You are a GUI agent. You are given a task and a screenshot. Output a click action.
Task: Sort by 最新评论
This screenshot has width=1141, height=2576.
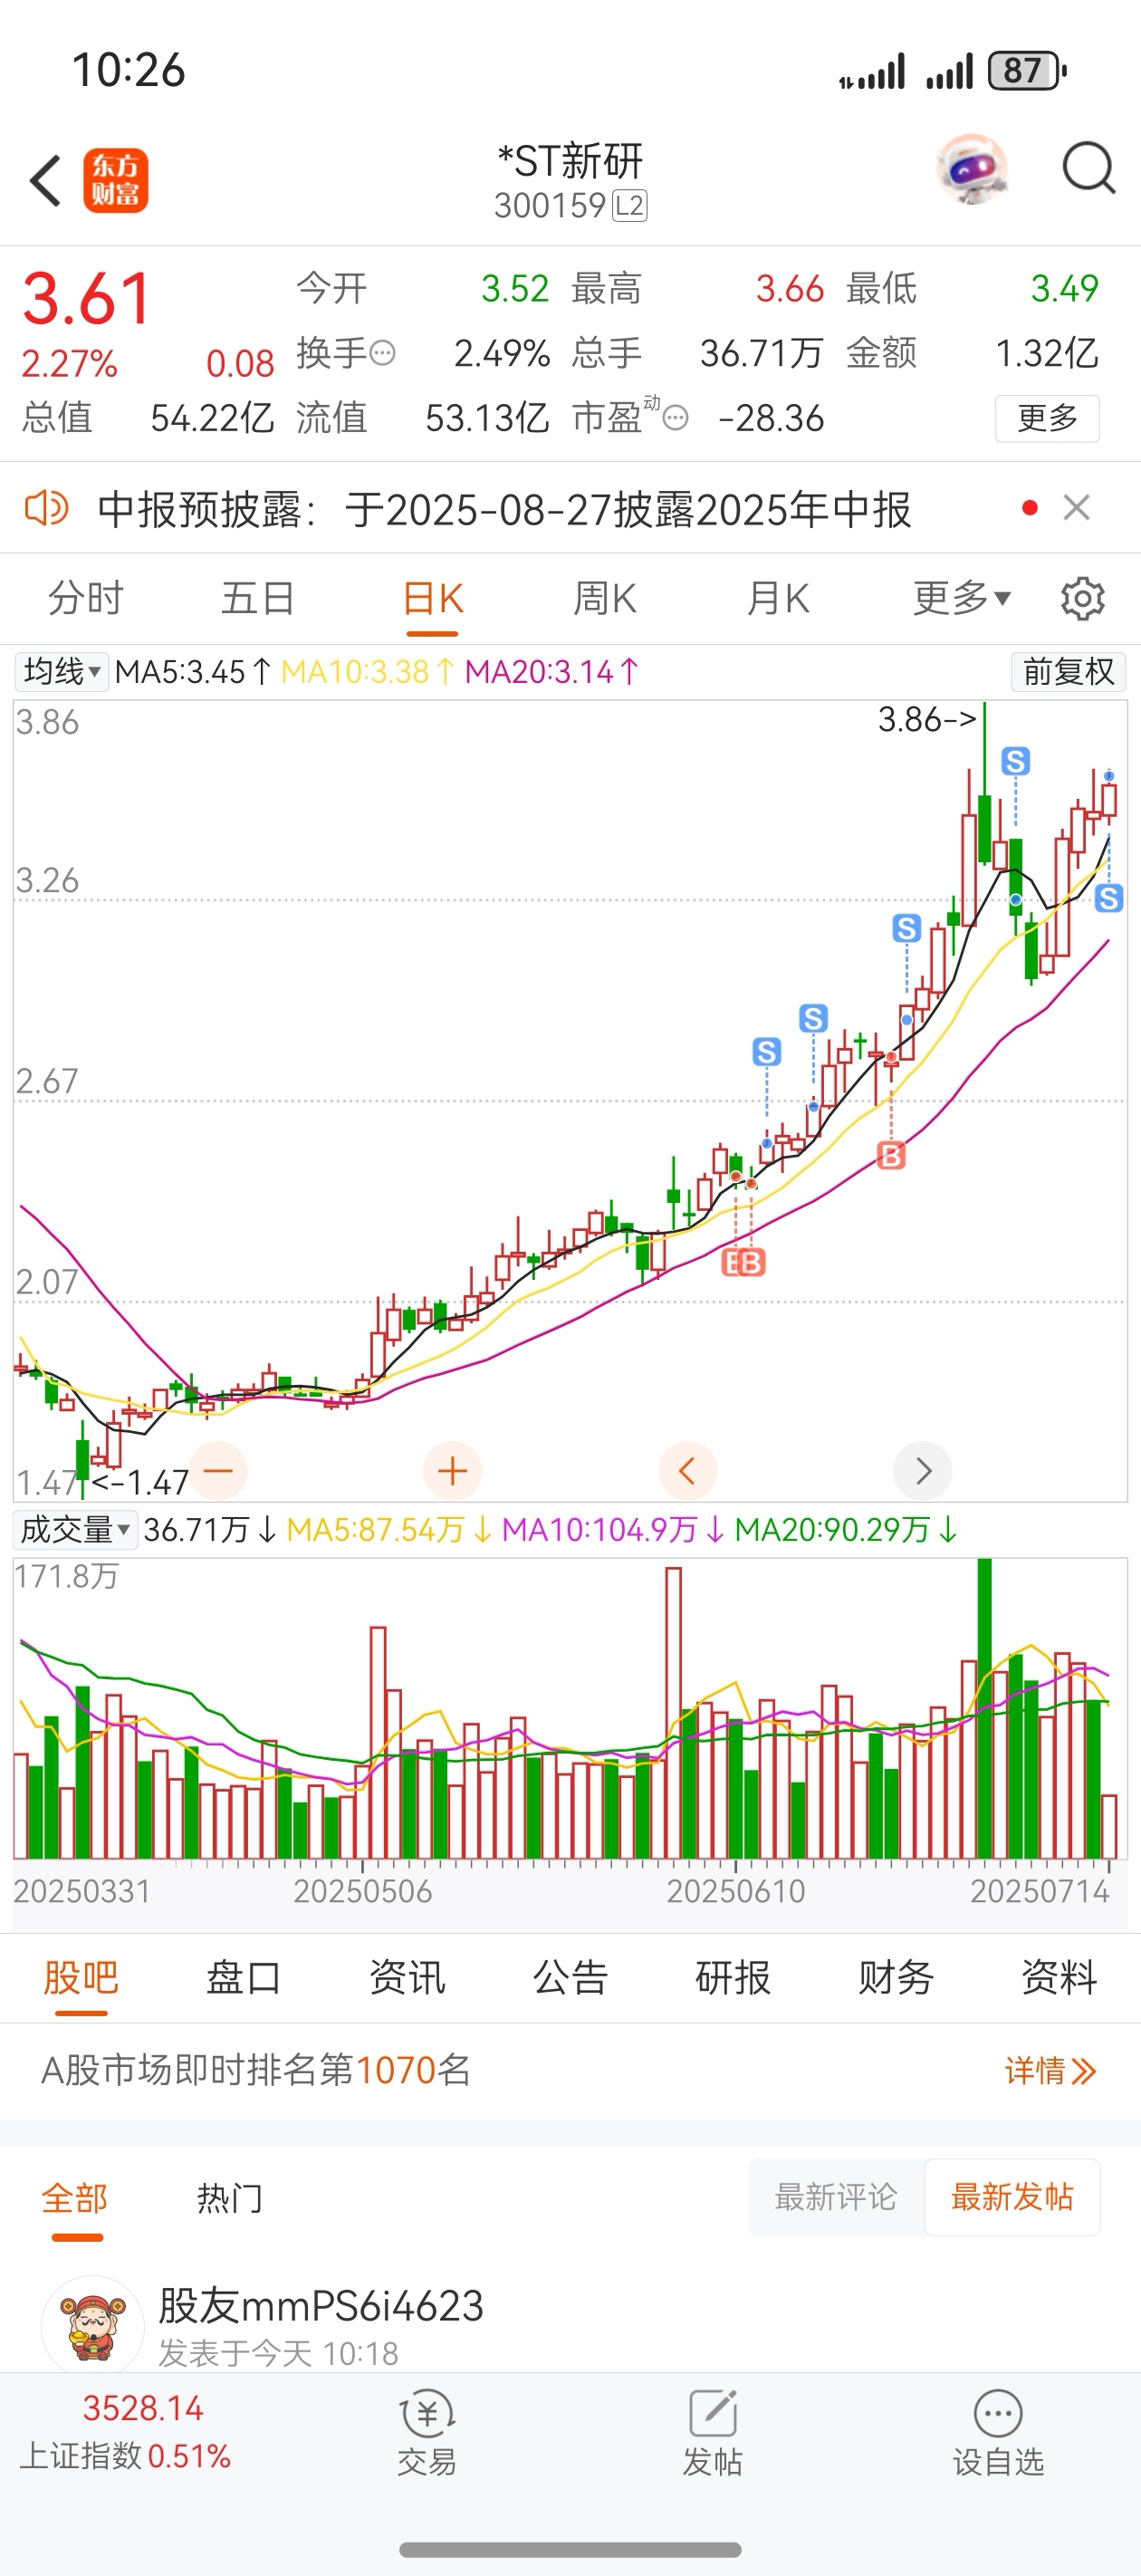click(836, 2197)
